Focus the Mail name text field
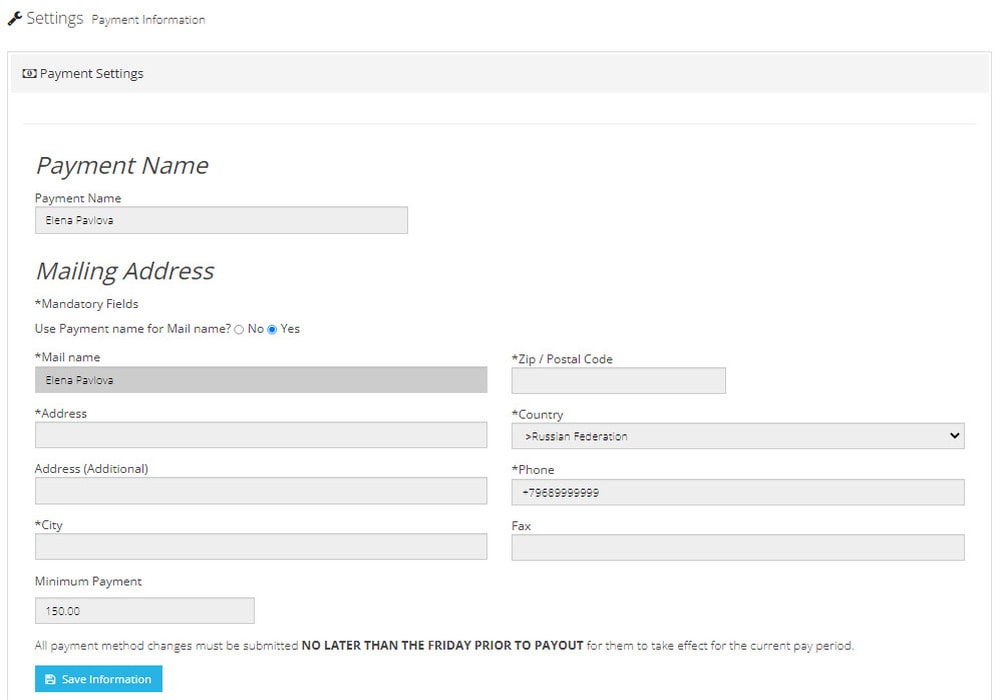 click(x=261, y=380)
